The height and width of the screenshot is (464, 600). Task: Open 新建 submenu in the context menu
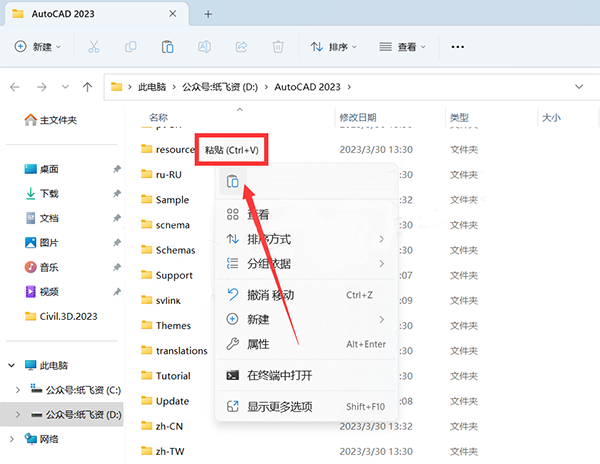coord(306,319)
